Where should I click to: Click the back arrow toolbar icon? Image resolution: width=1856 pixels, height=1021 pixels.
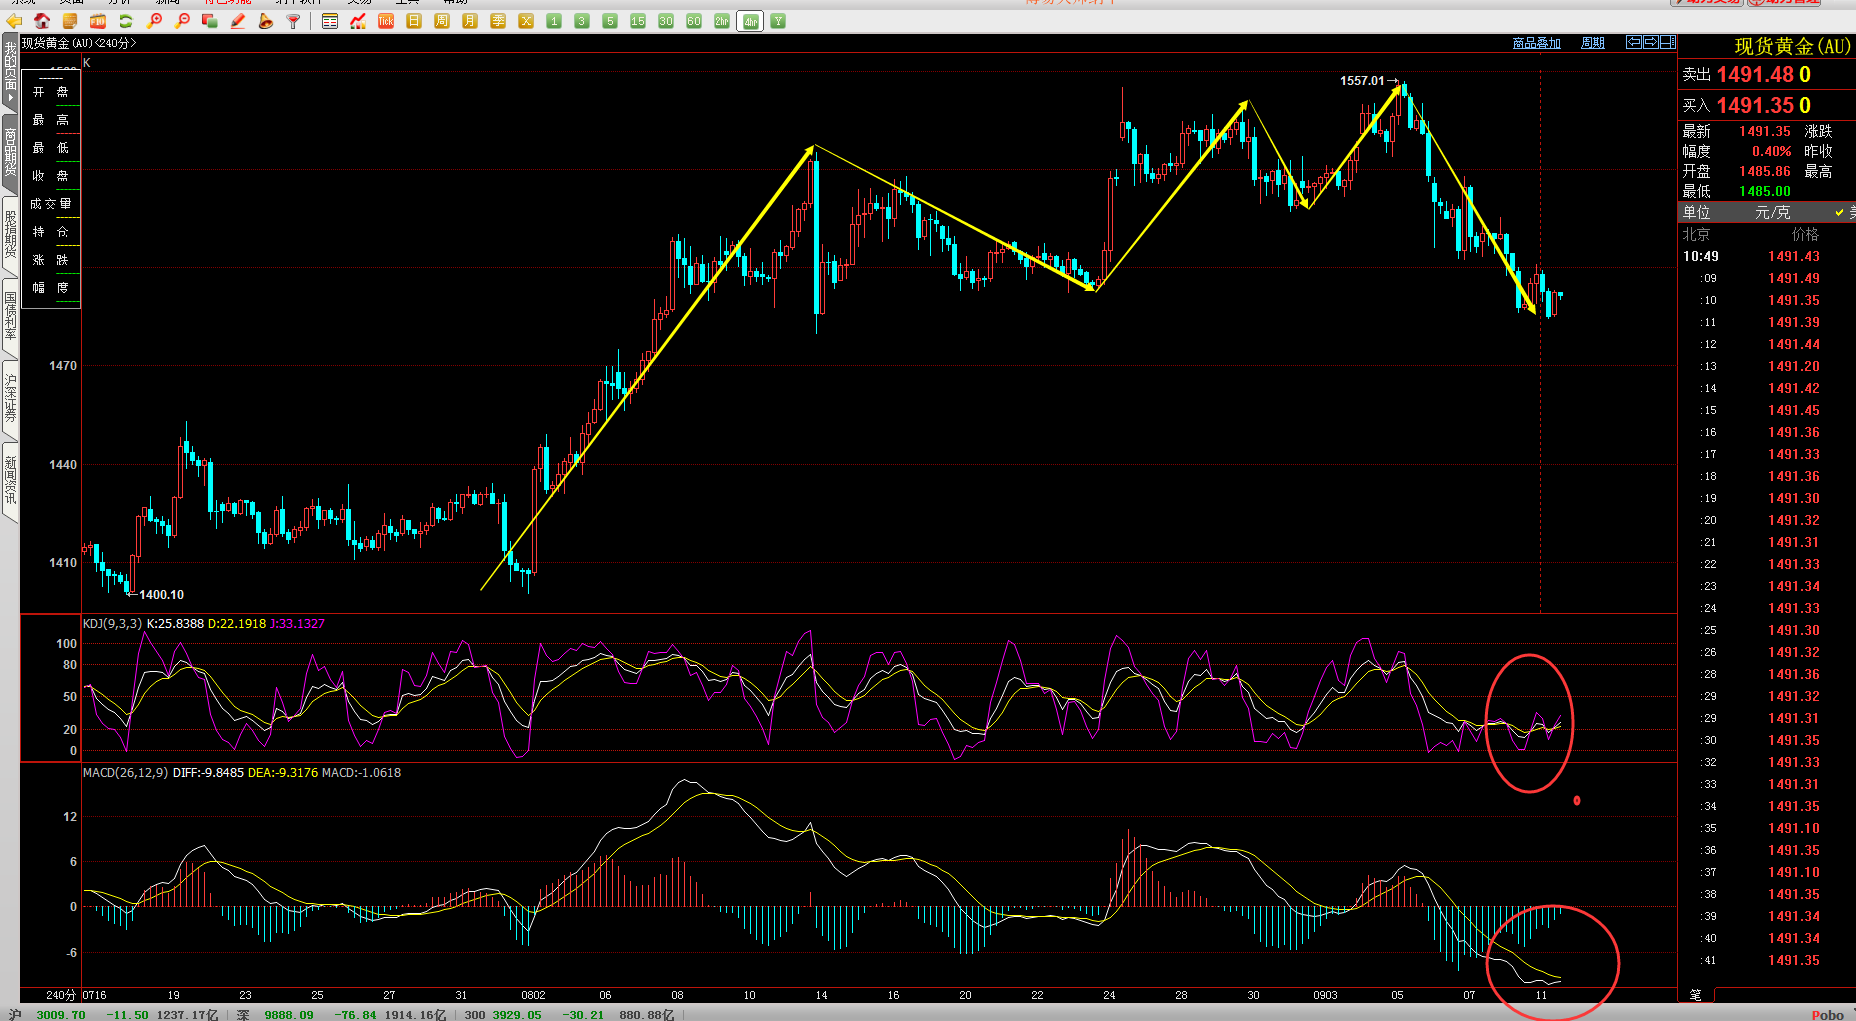pos(14,21)
